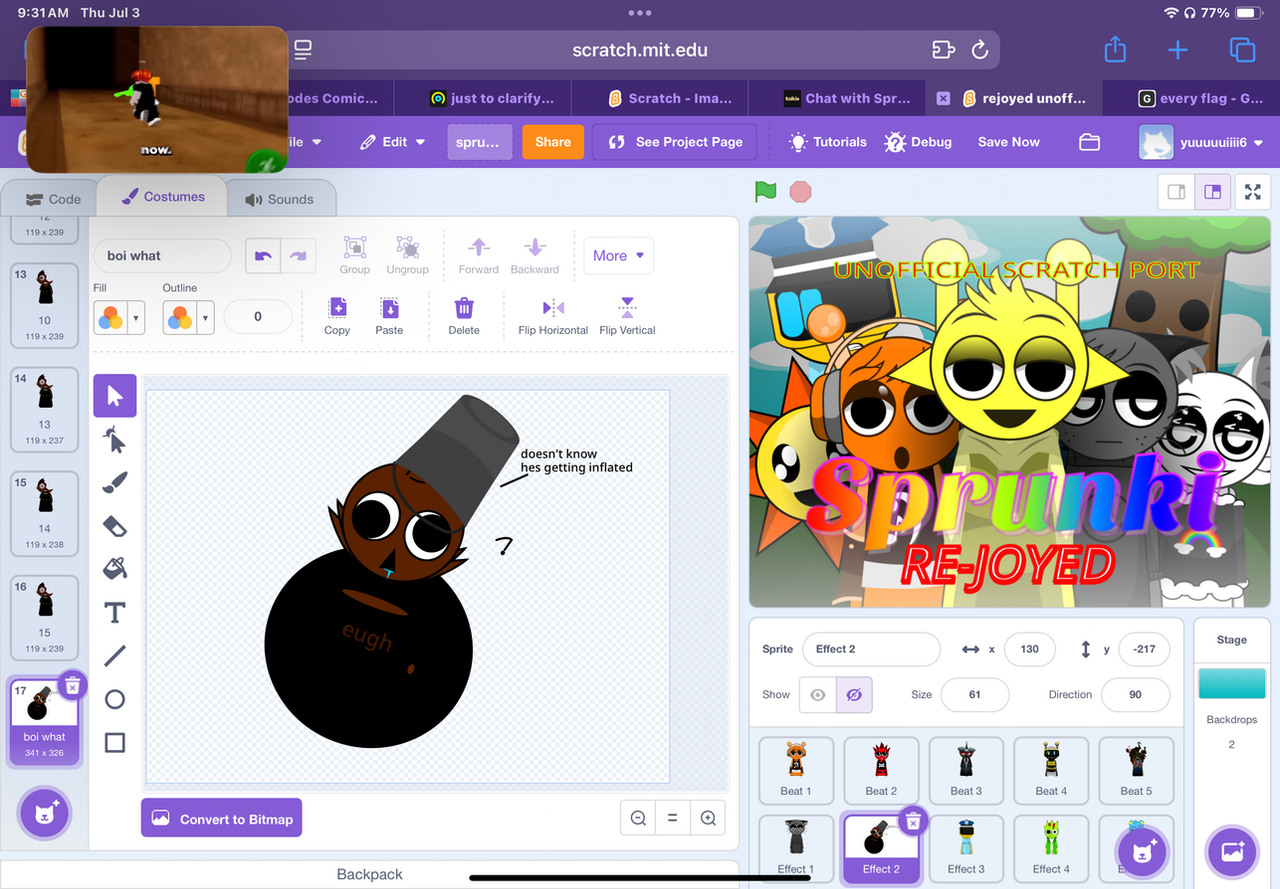Select the Fill bucket tool
This screenshot has height=889, width=1280.
(x=115, y=569)
